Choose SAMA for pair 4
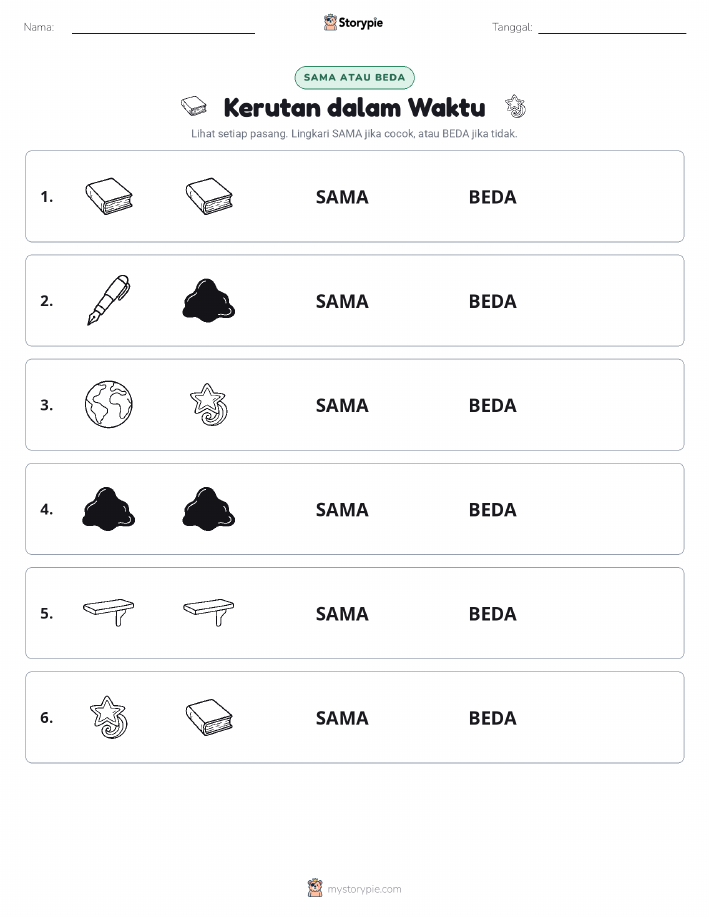 click(x=342, y=509)
